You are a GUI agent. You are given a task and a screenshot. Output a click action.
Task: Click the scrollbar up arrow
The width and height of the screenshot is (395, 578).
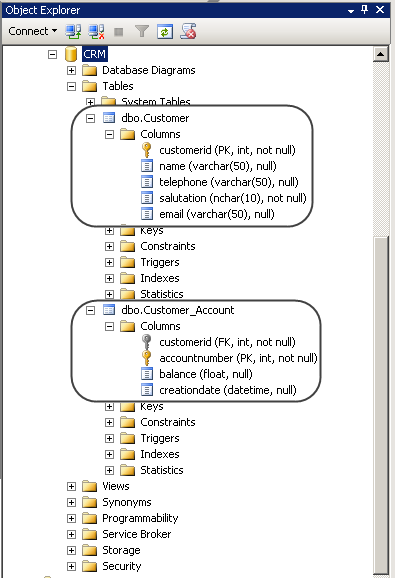click(381, 55)
